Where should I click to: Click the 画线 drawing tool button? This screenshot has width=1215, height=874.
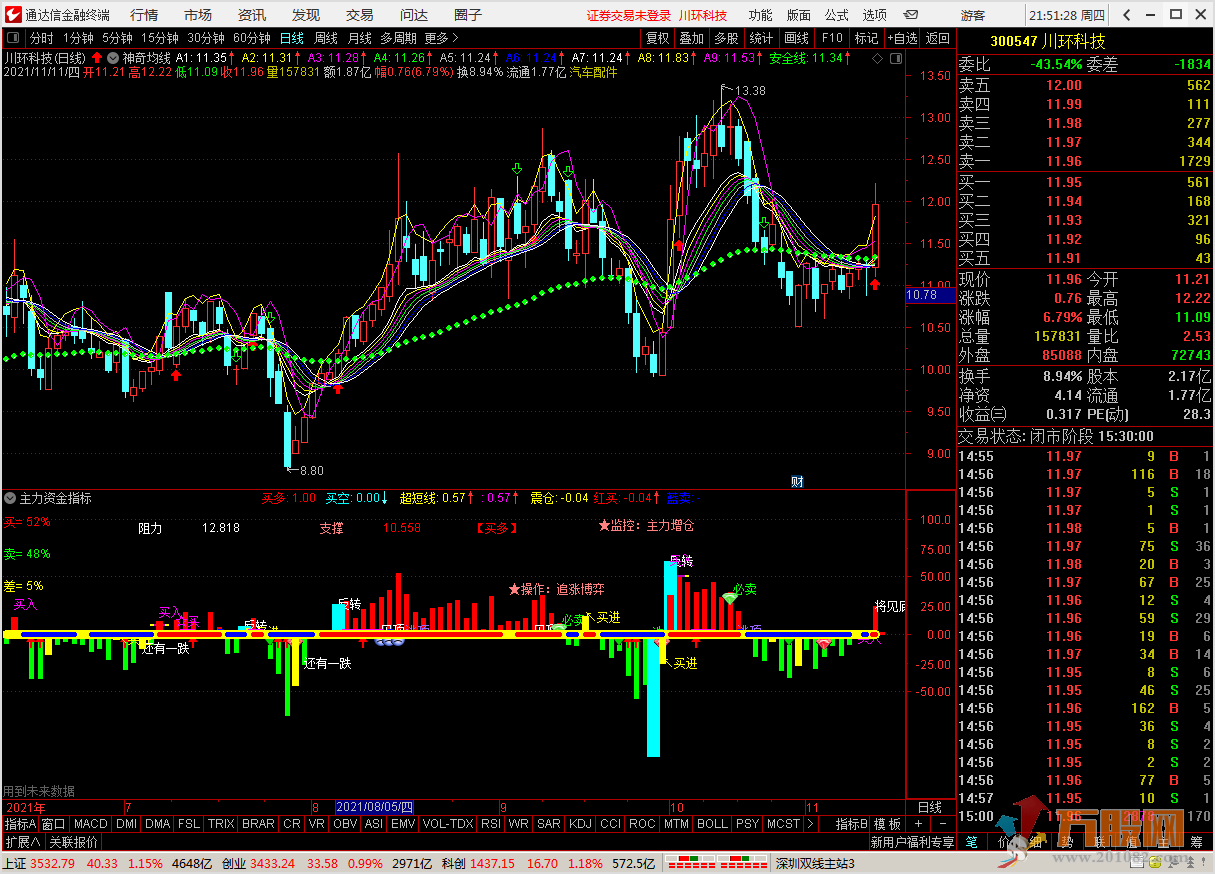tap(797, 38)
